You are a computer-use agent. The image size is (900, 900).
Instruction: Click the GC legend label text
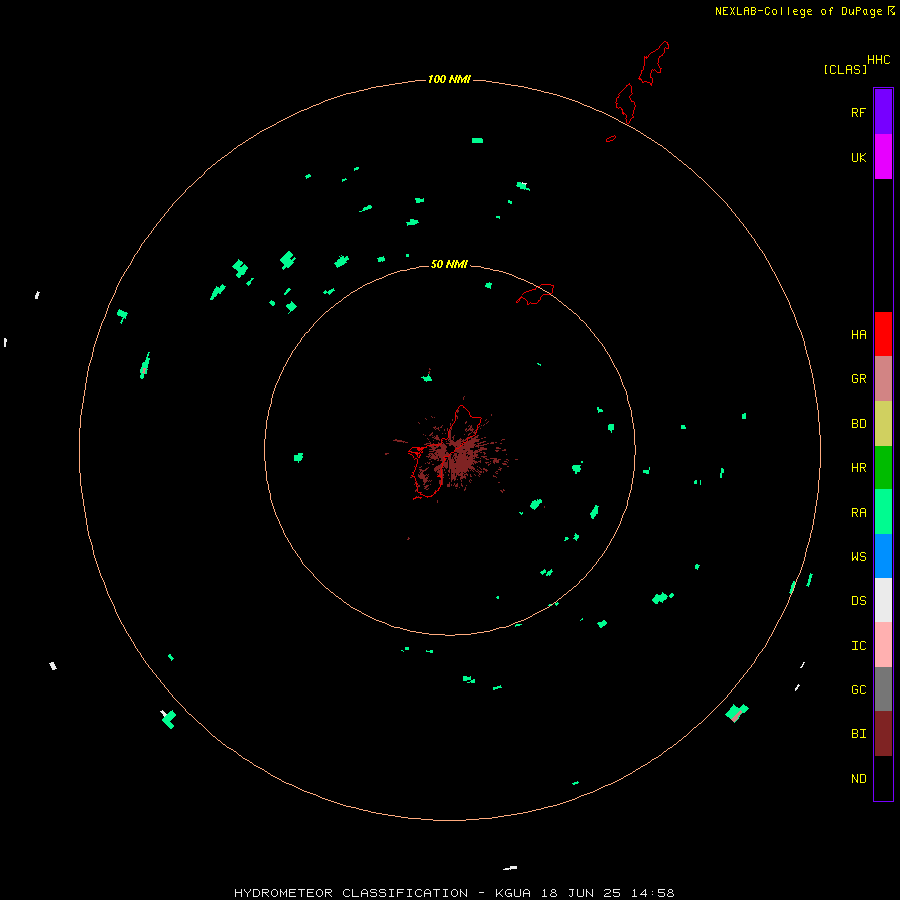858,689
